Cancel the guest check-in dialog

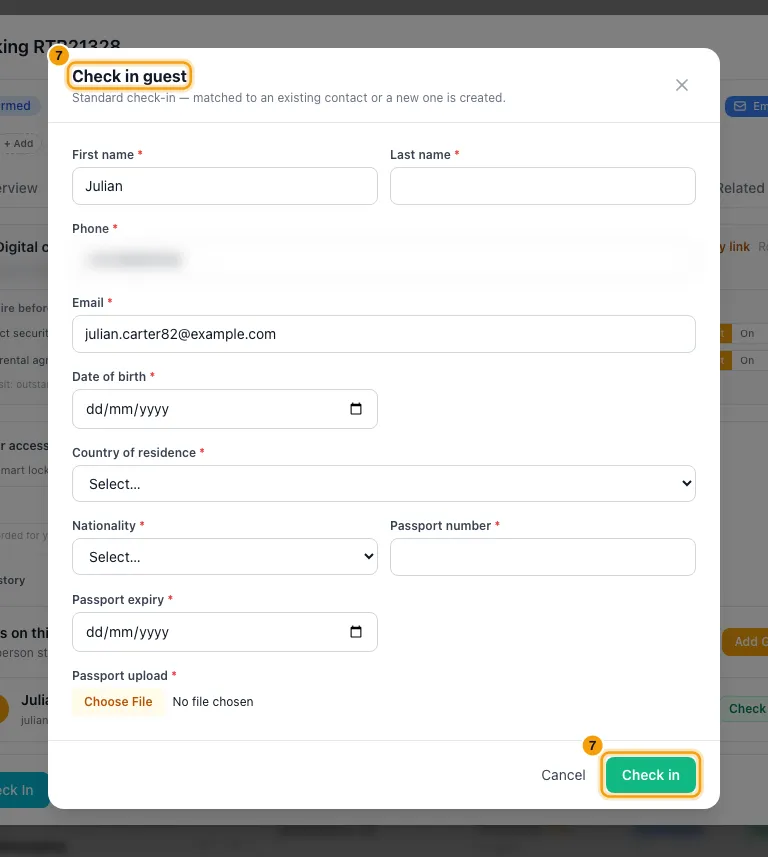coord(563,775)
